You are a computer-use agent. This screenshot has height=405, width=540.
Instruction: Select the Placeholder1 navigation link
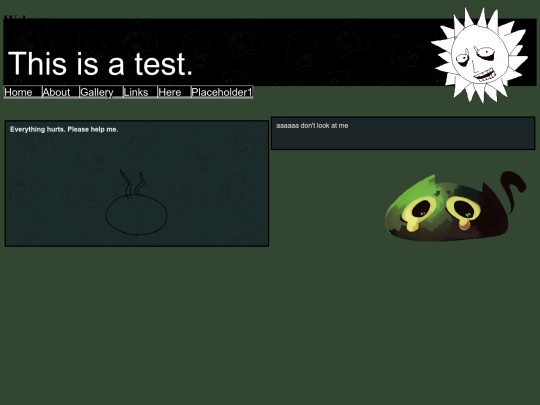click(222, 92)
